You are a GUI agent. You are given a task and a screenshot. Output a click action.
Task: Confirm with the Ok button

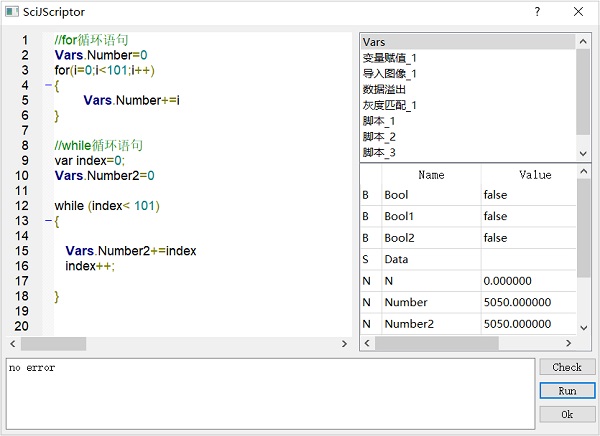567,415
